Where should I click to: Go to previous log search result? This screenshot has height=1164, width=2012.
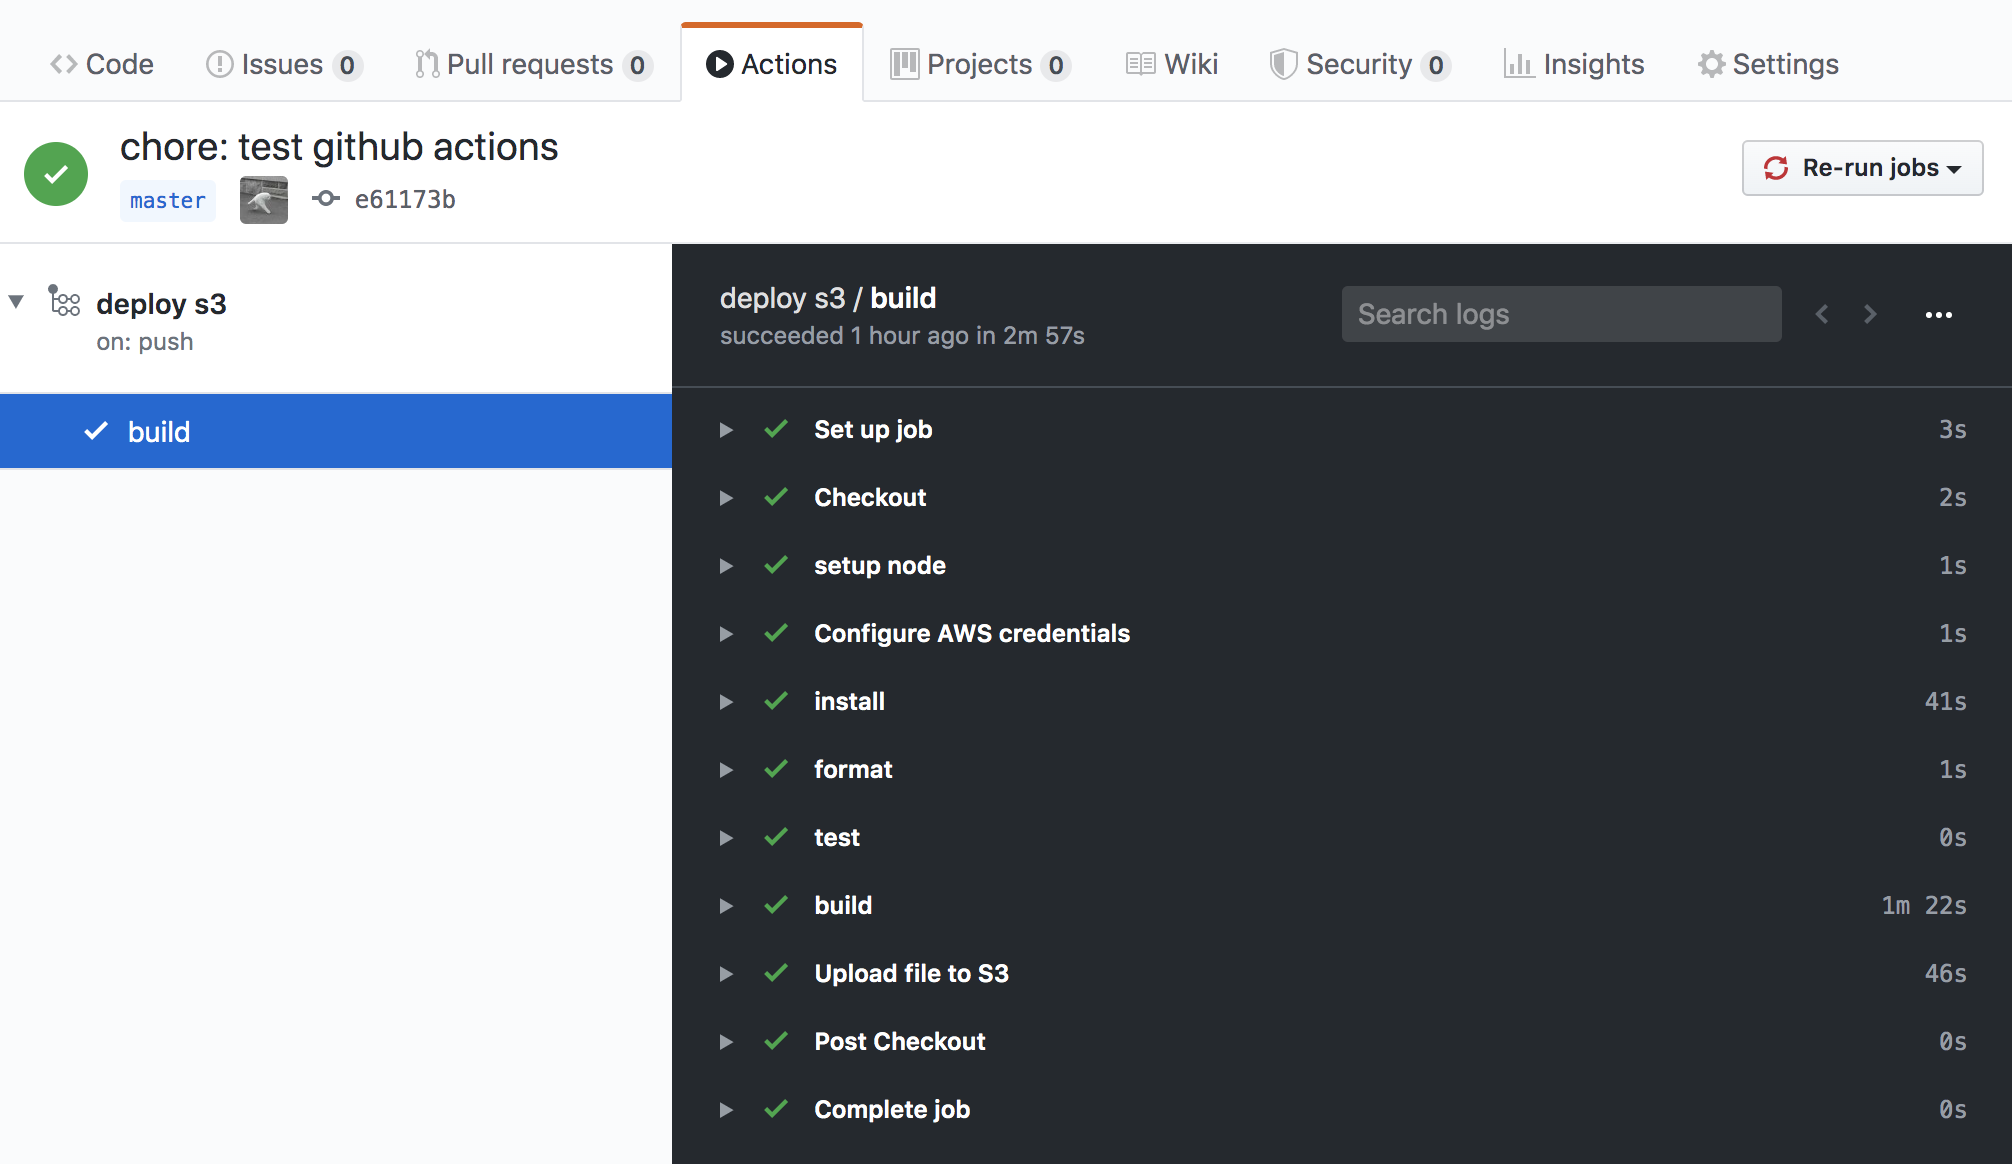tap(1822, 314)
